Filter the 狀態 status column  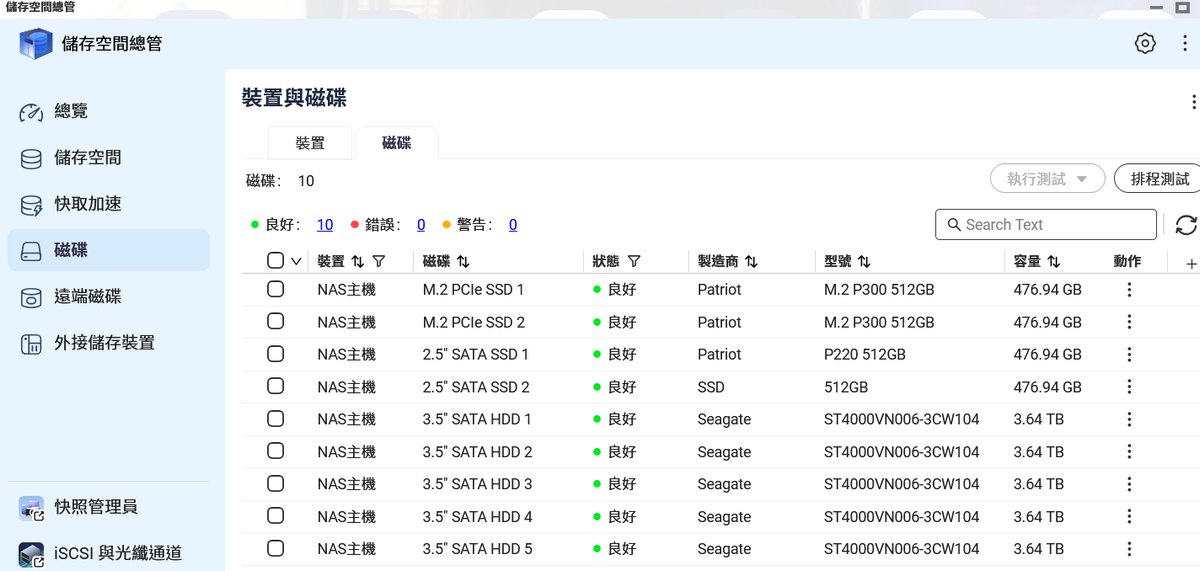coord(634,261)
